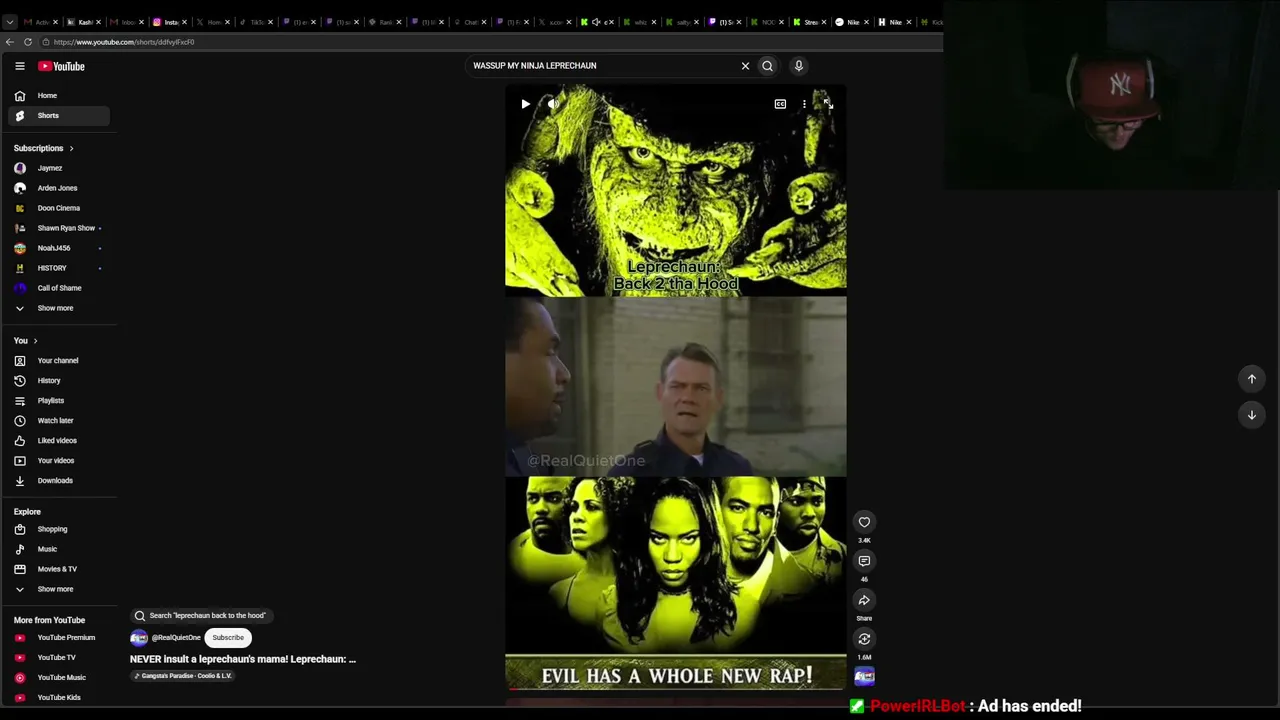Screen dimensions: 1280x720
Task: Go to YouTube home via the logo
Action: click(x=62, y=66)
